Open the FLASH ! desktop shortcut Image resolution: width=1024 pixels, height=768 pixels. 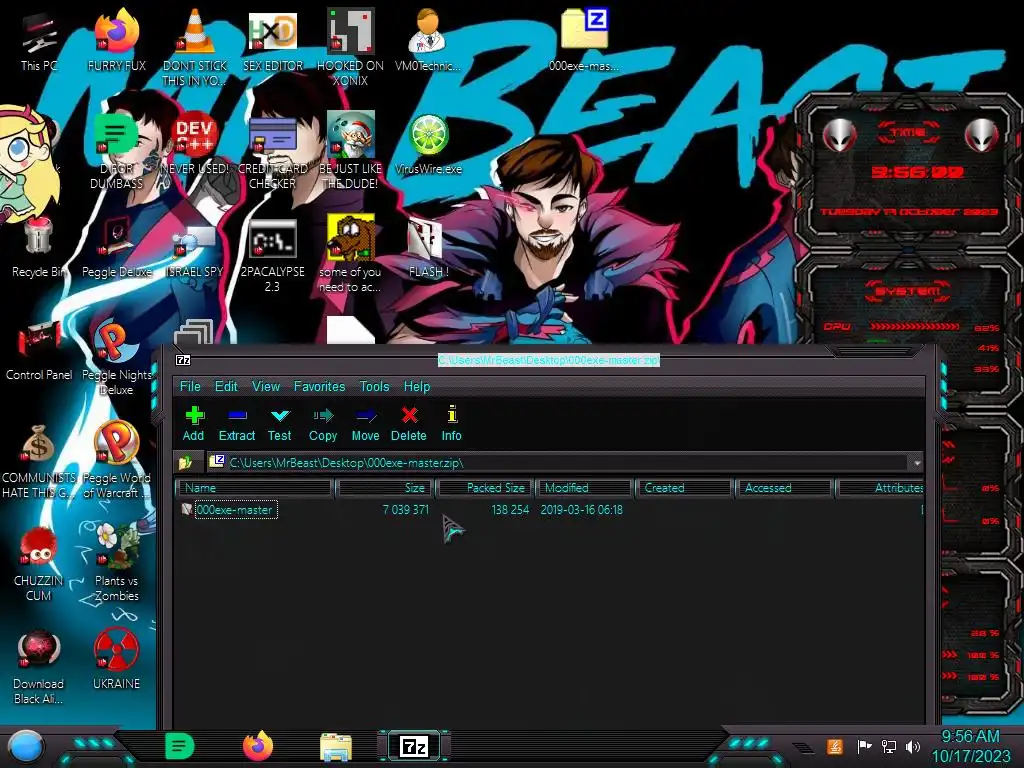pos(428,248)
